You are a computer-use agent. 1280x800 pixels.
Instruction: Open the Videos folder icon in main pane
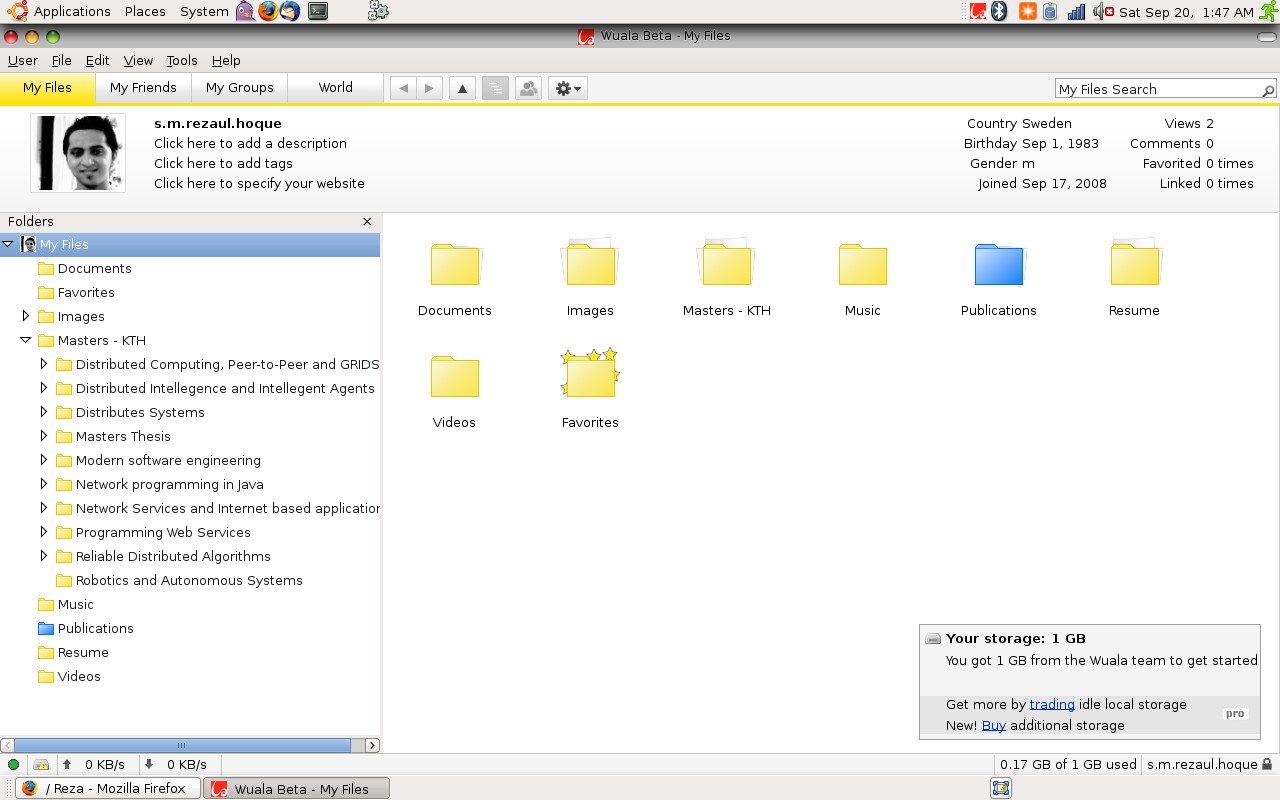pyautogui.click(x=455, y=376)
